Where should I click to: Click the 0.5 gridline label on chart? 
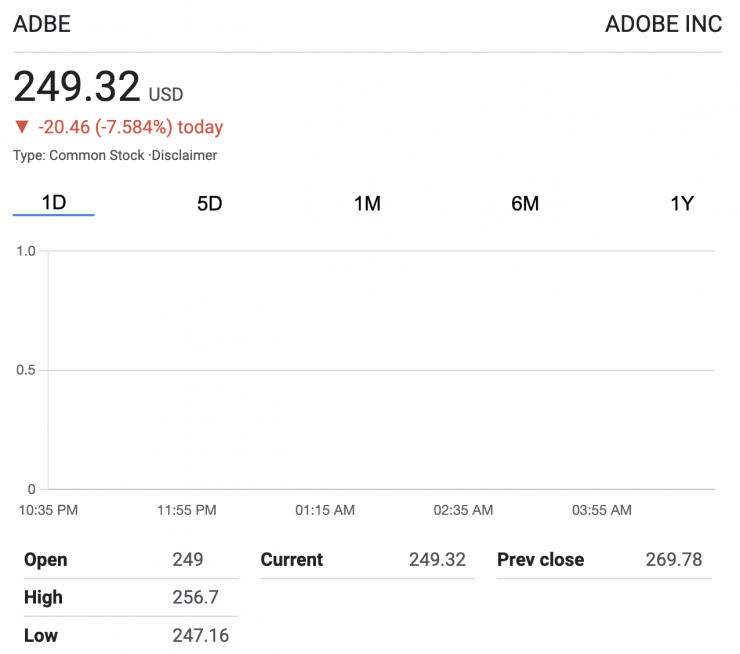(25, 370)
